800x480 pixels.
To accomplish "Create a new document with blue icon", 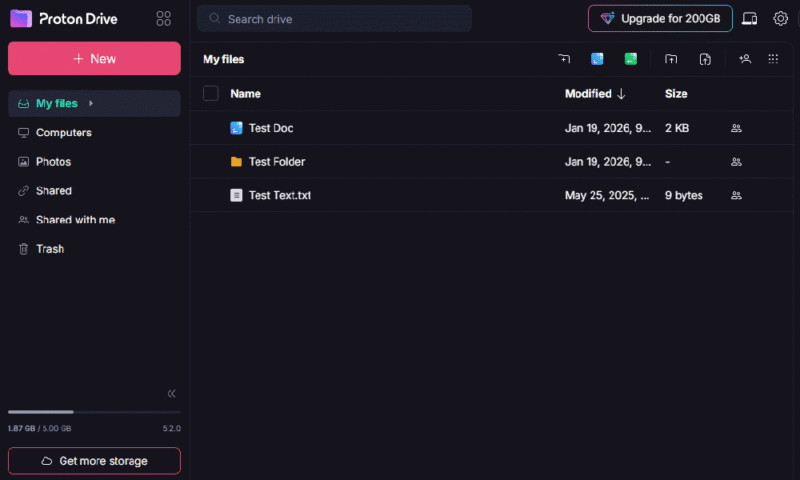I will 597,59.
